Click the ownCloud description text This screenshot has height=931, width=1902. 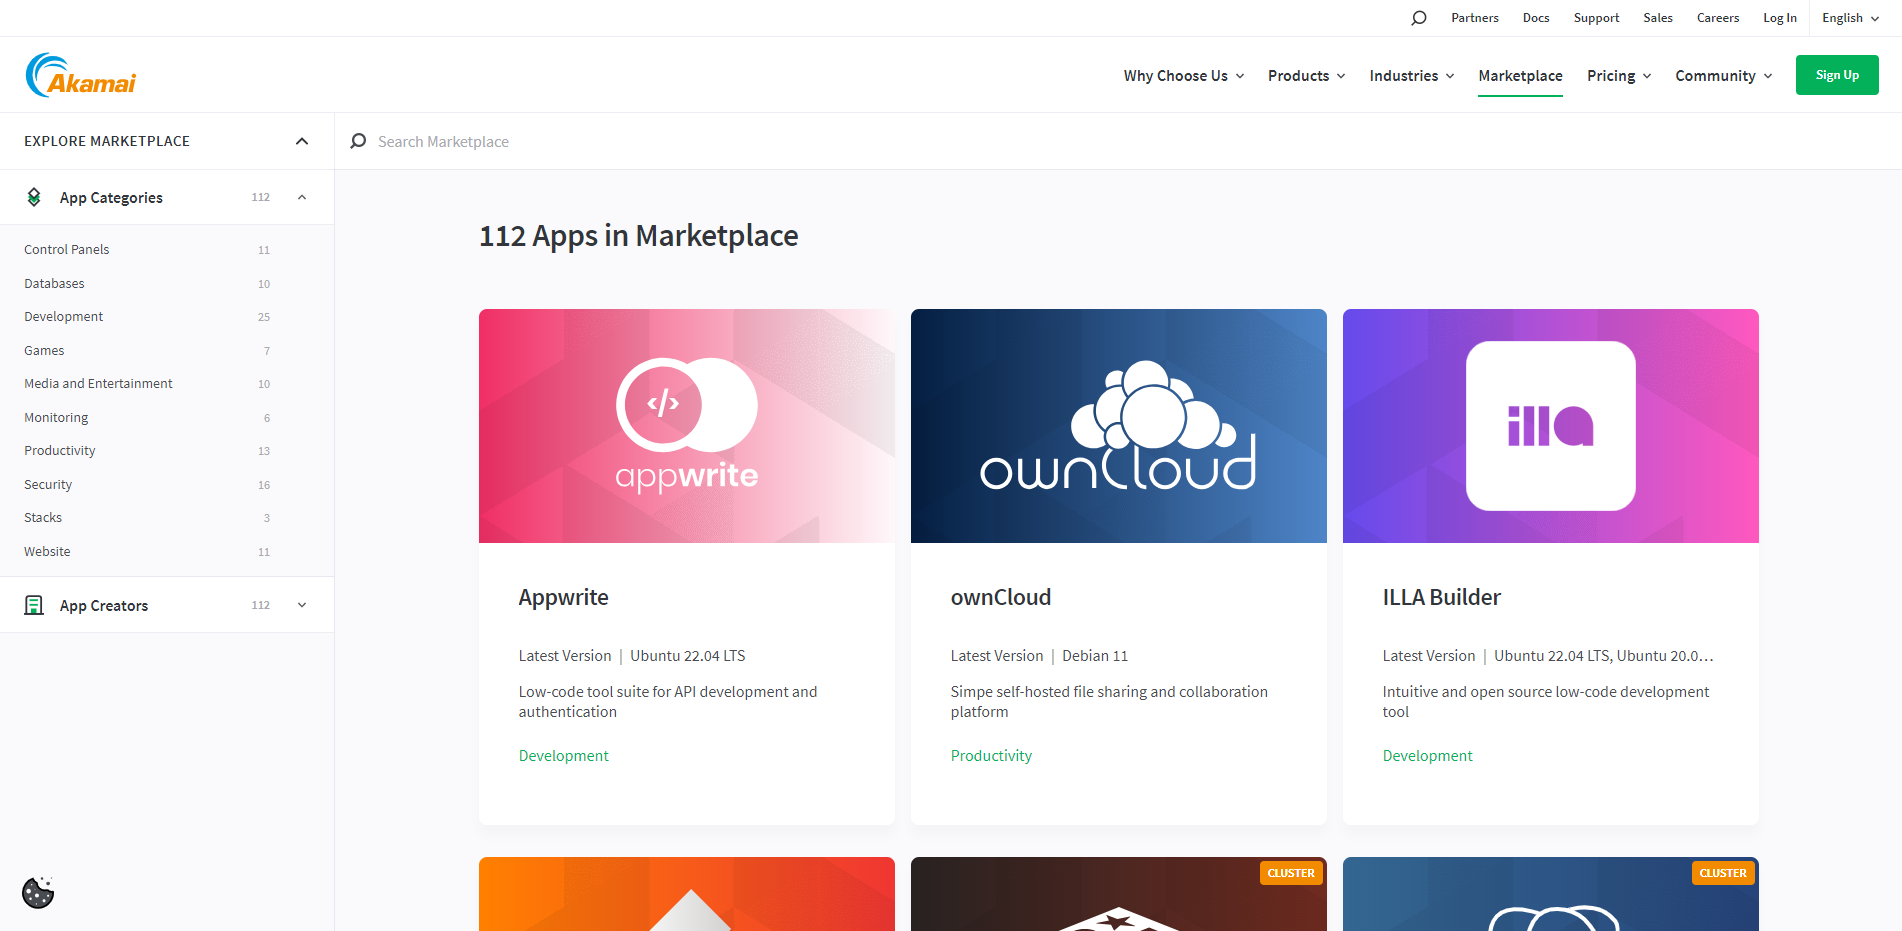point(1109,702)
